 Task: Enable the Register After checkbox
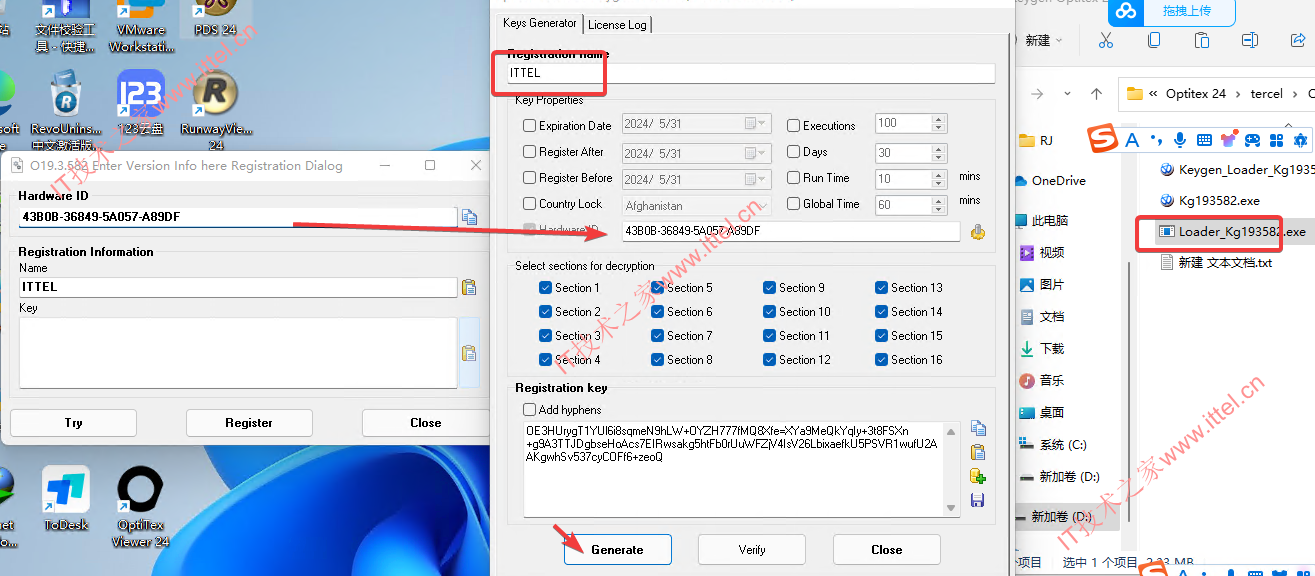pyautogui.click(x=530, y=152)
